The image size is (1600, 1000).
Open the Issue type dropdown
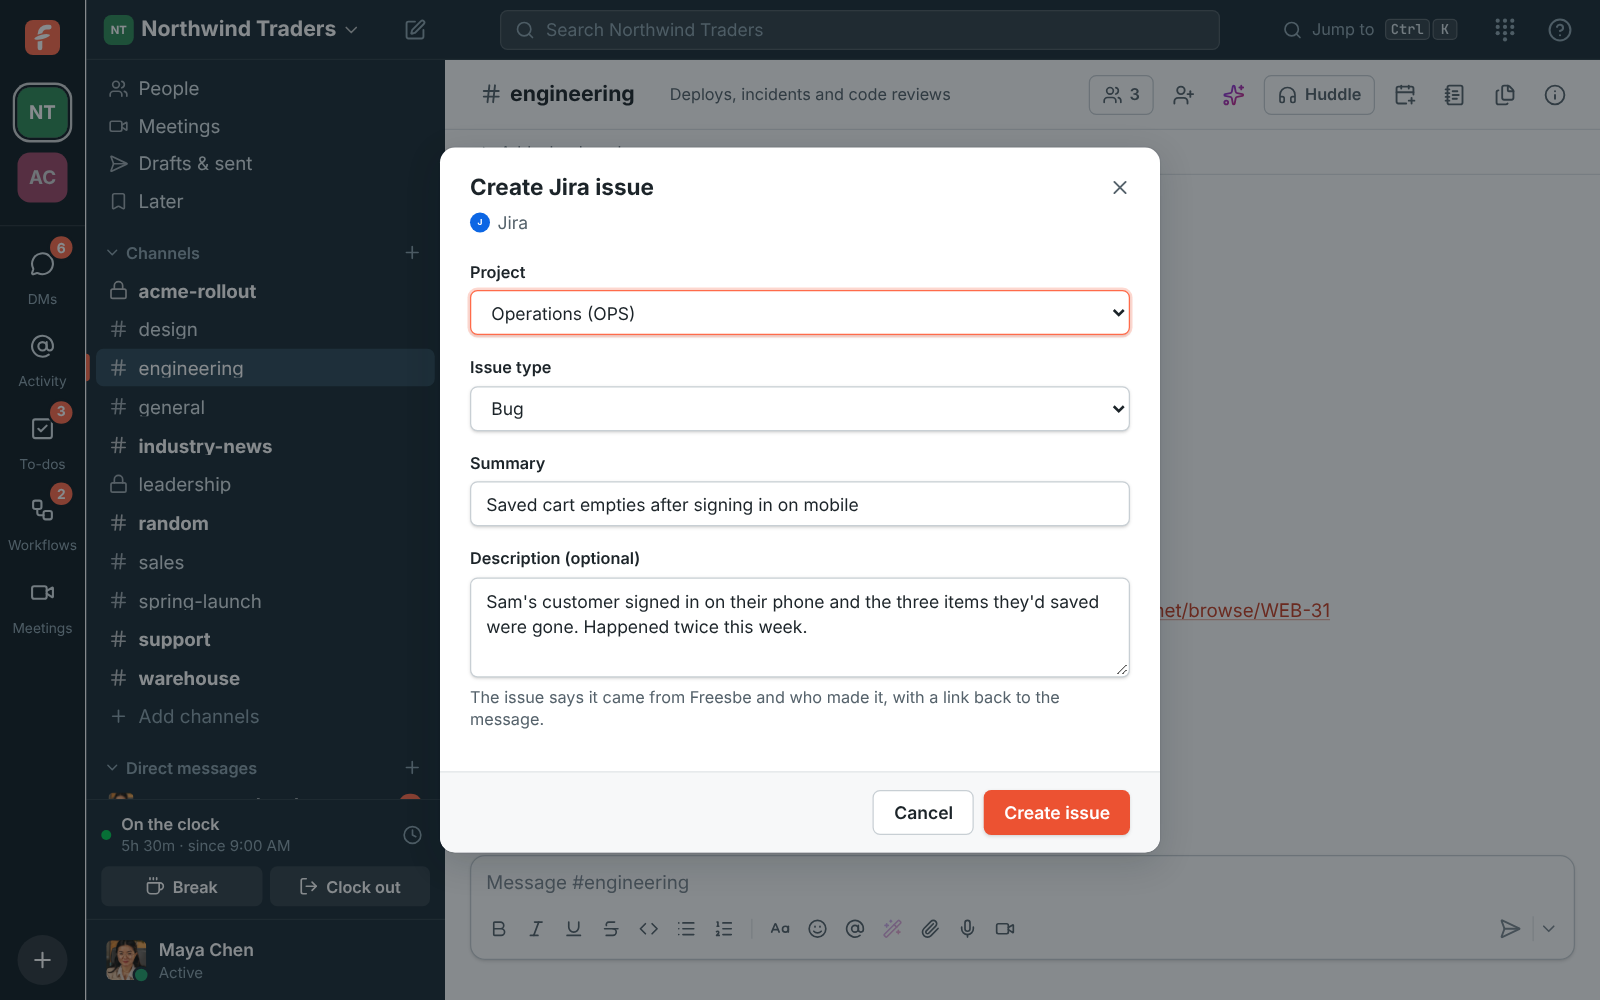coord(800,409)
